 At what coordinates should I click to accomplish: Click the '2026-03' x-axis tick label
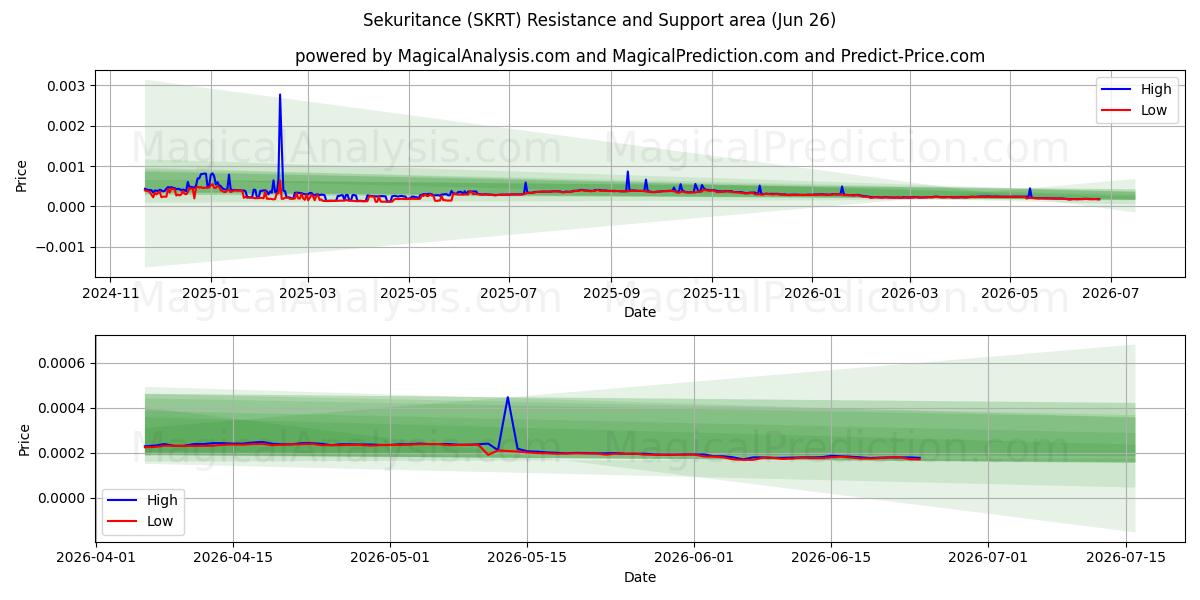(x=909, y=293)
